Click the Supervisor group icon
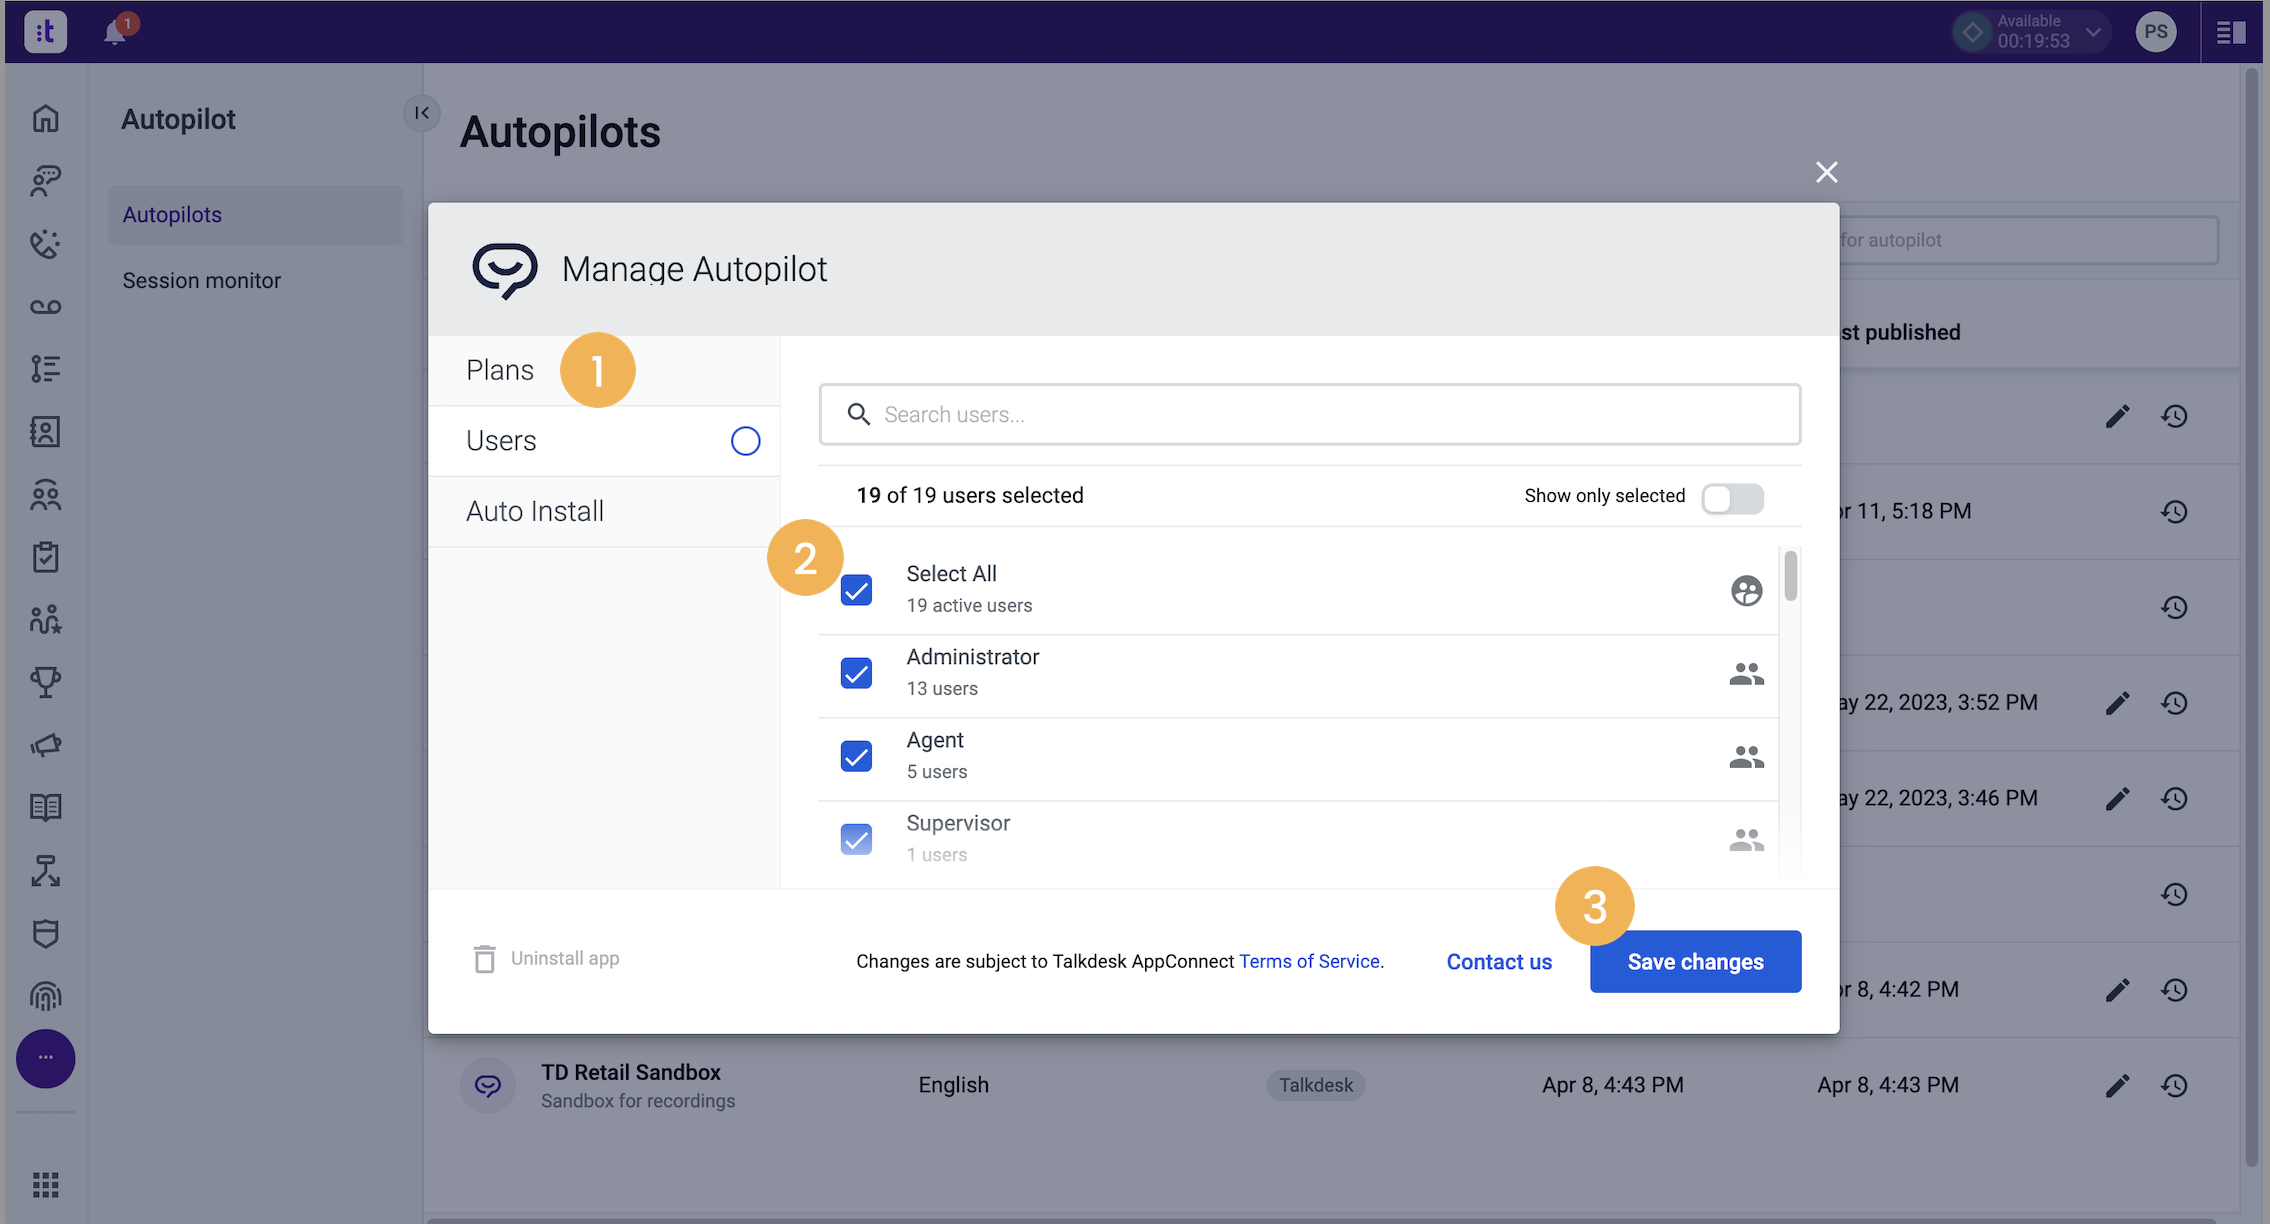2270x1224 pixels. [x=1746, y=840]
